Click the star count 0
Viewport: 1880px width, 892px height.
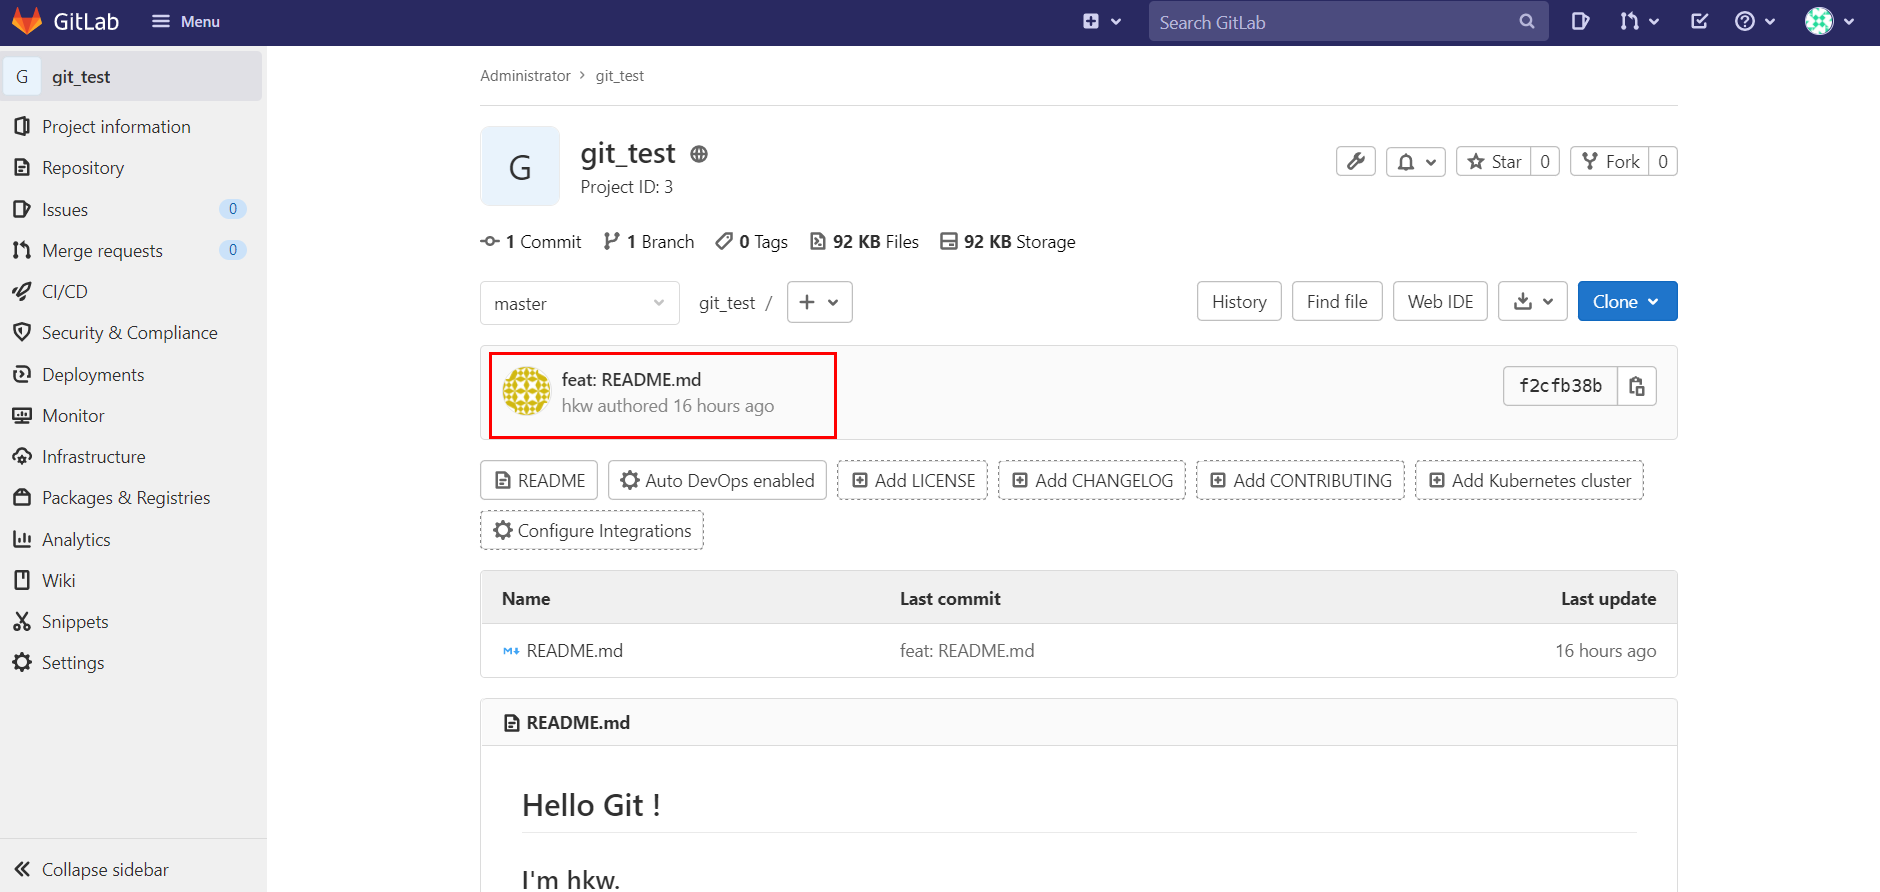point(1545,161)
